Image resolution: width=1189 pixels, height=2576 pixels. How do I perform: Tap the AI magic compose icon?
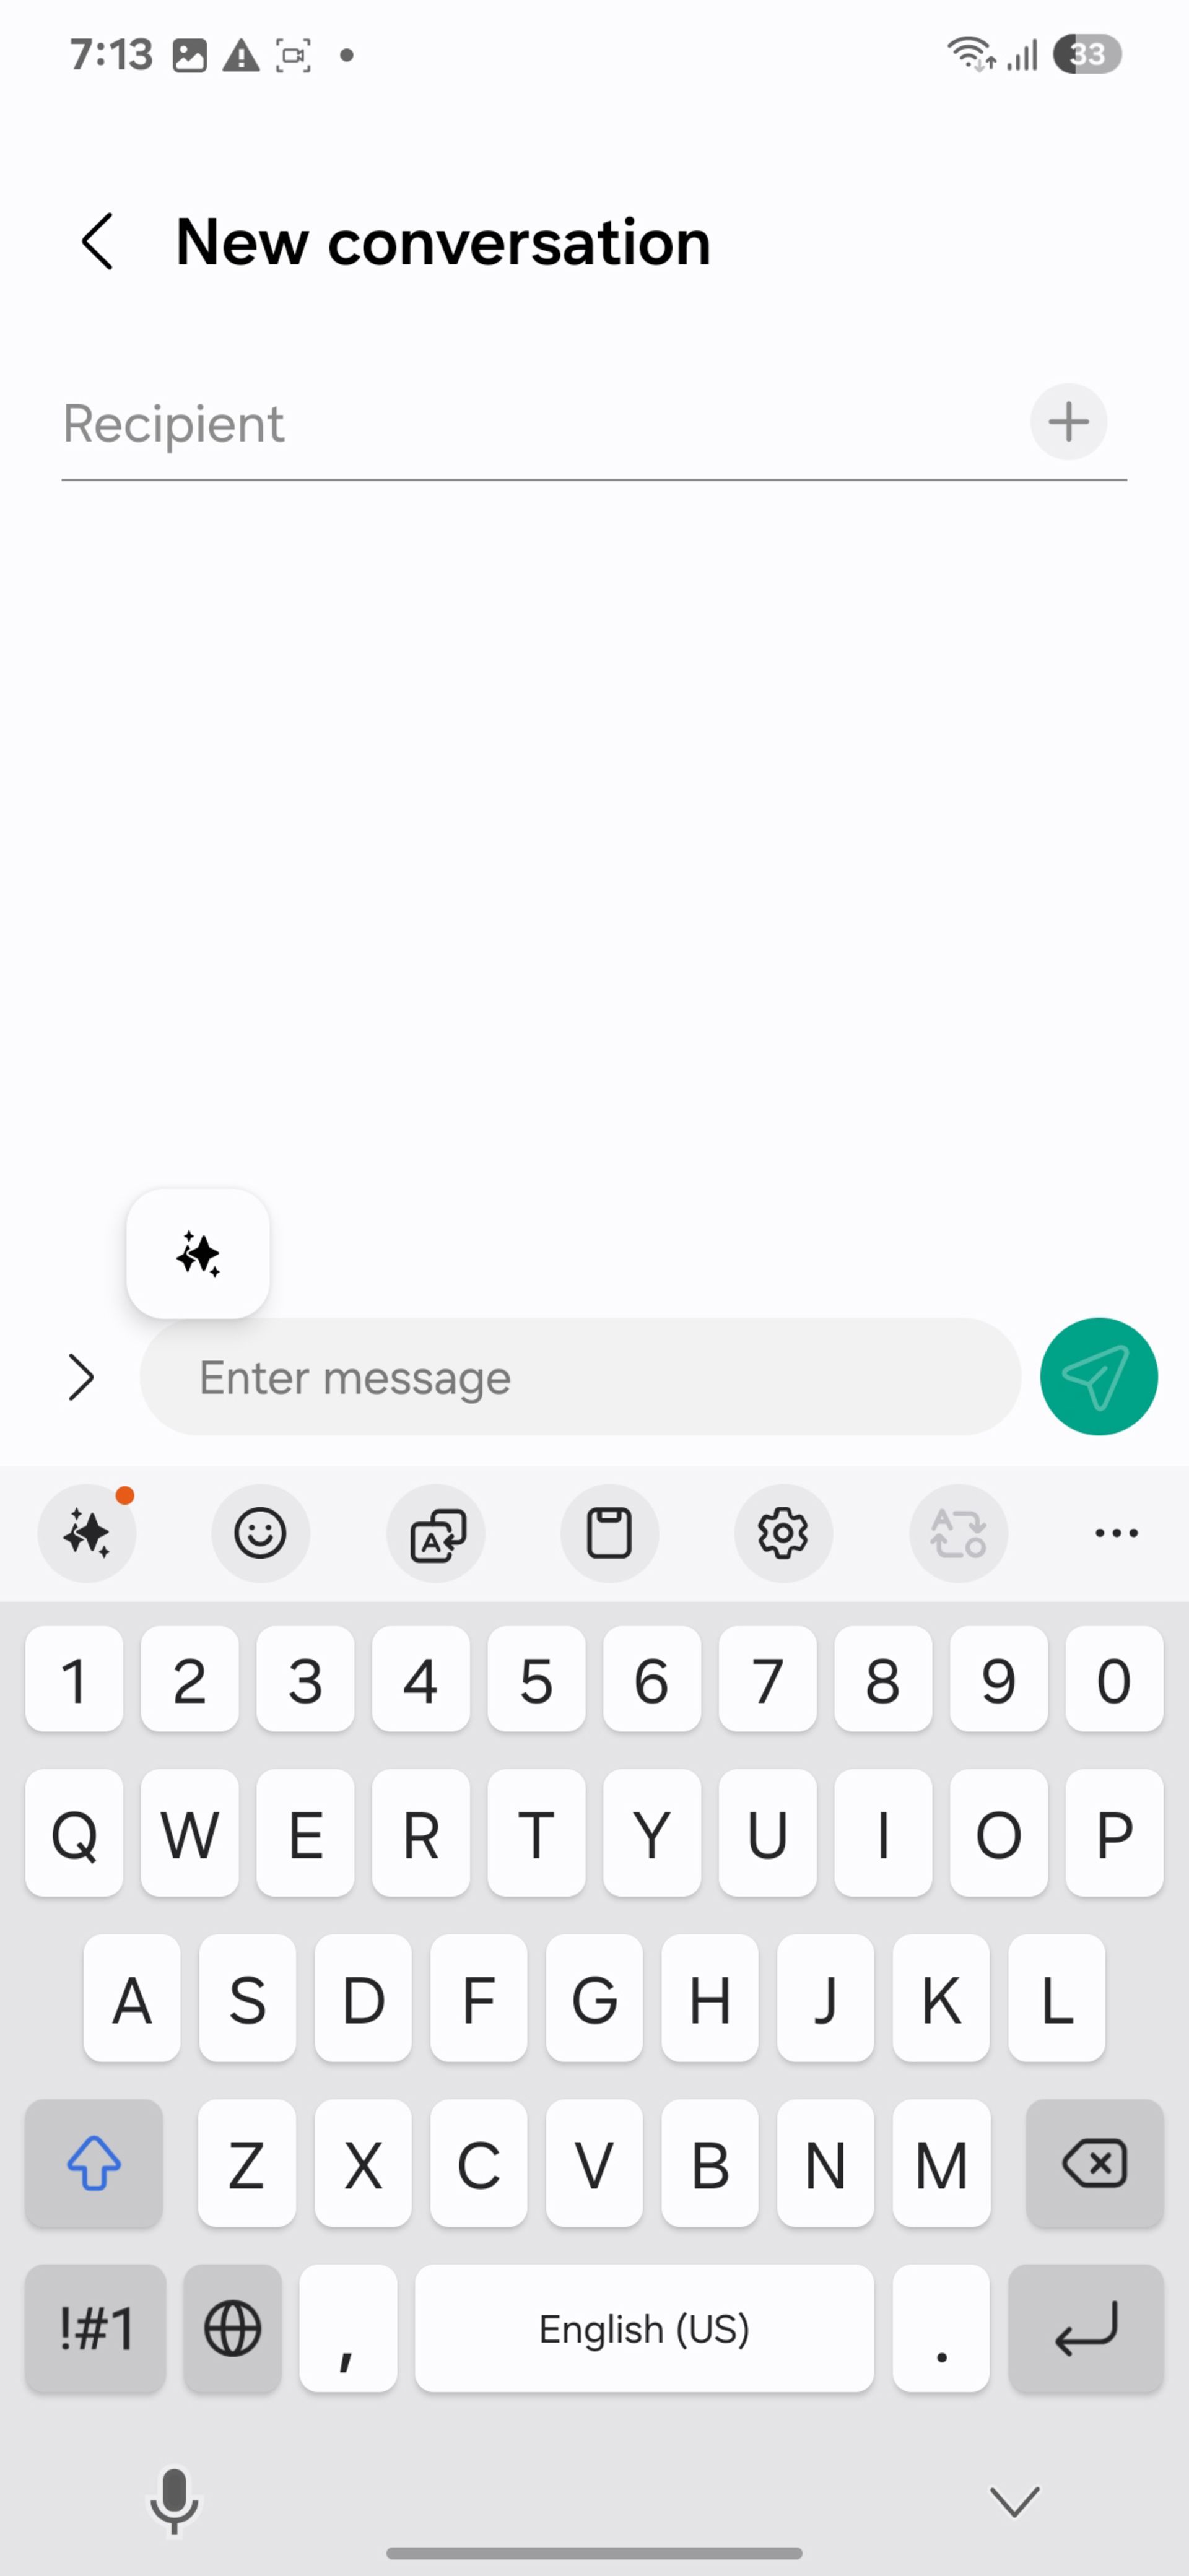[x=197, y=1252]
